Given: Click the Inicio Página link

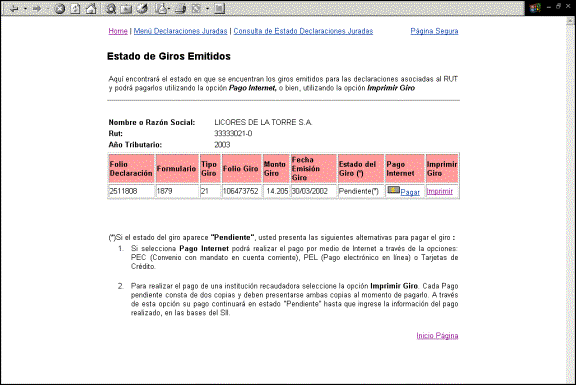Looking at the screenshot, I should point(437,335).
